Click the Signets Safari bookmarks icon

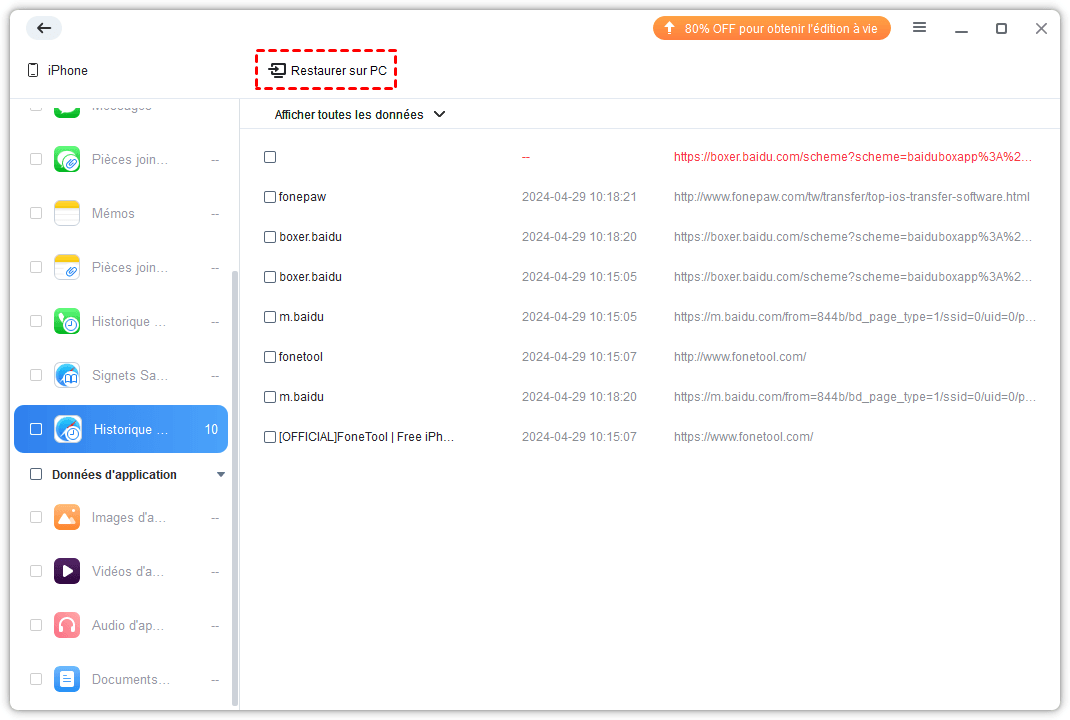click(x=67, y=375)
